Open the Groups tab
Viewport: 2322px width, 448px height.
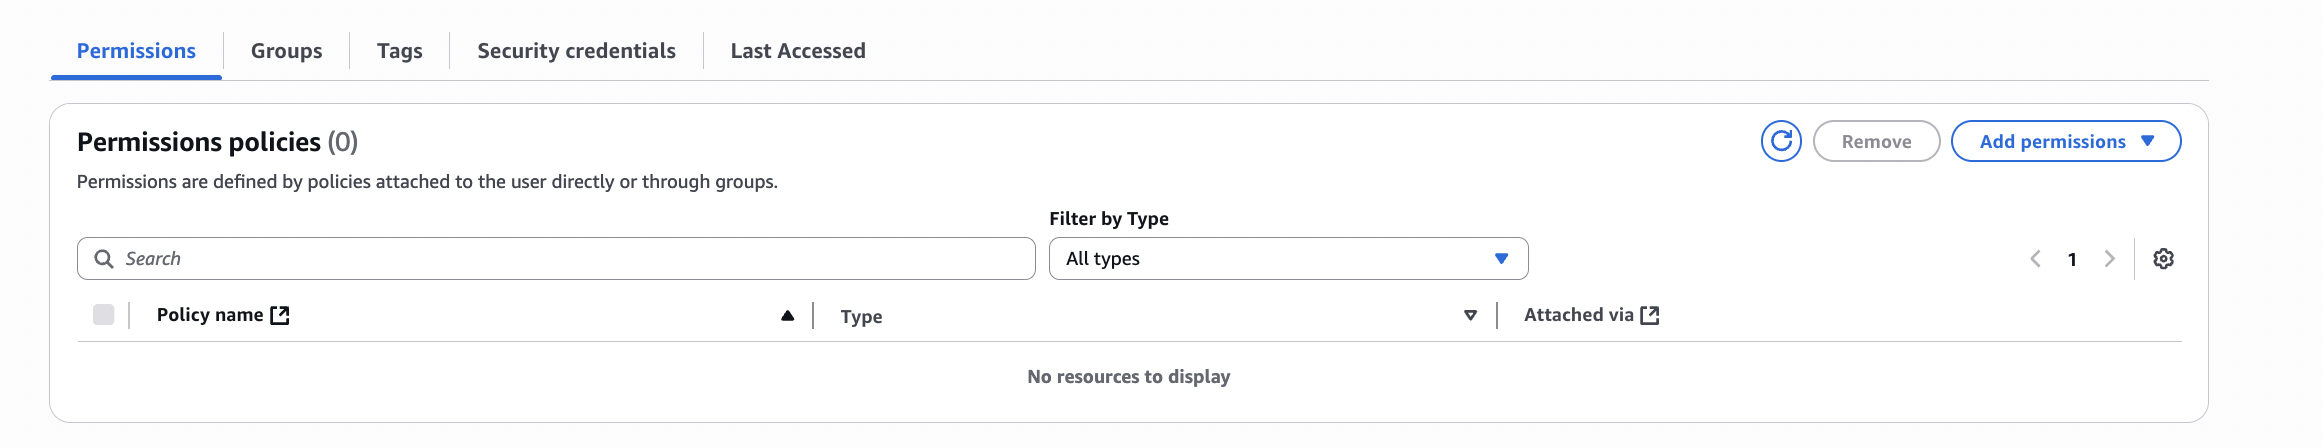286,51
